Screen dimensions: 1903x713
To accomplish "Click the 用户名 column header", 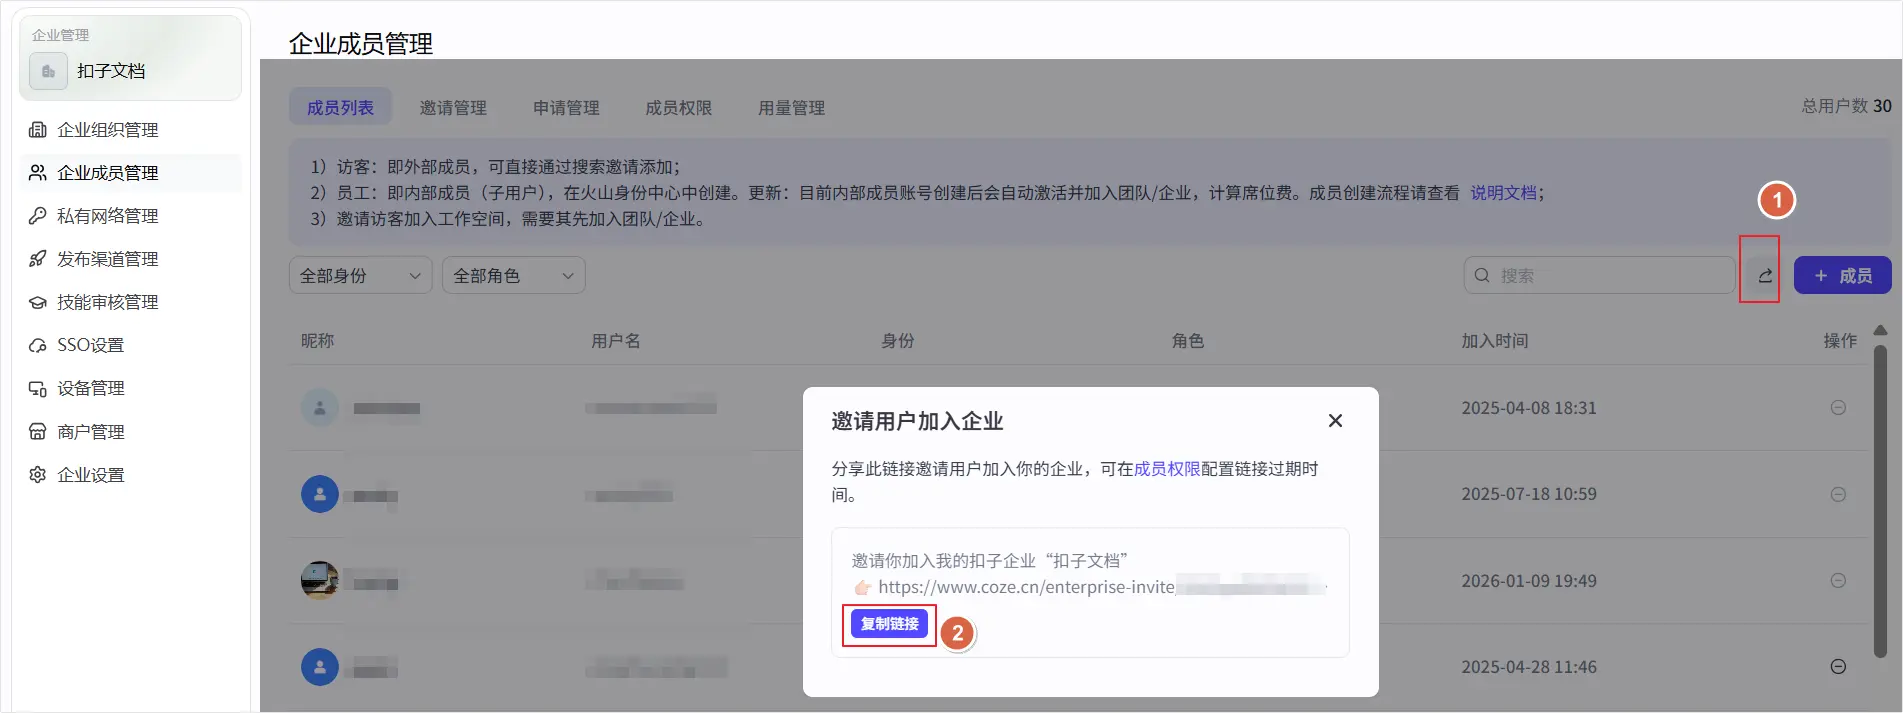I will coord(616,341).
